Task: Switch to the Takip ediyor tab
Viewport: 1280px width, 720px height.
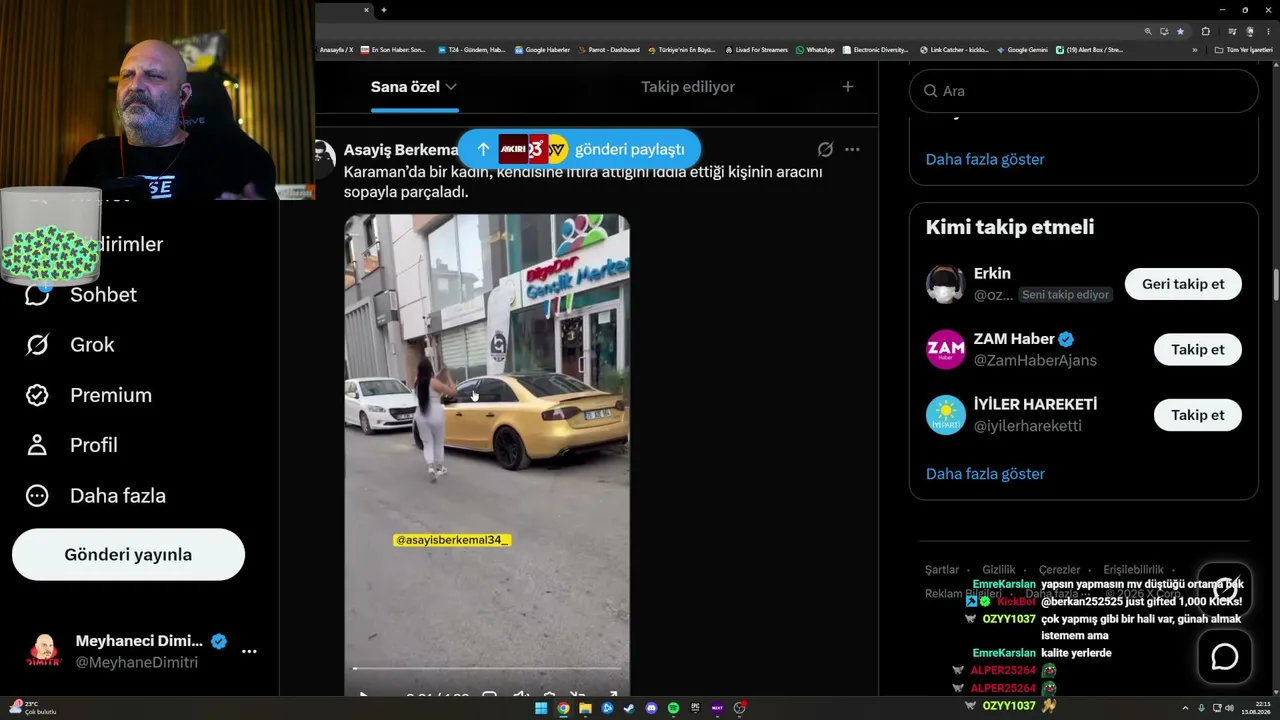Action: coord(688,87)
